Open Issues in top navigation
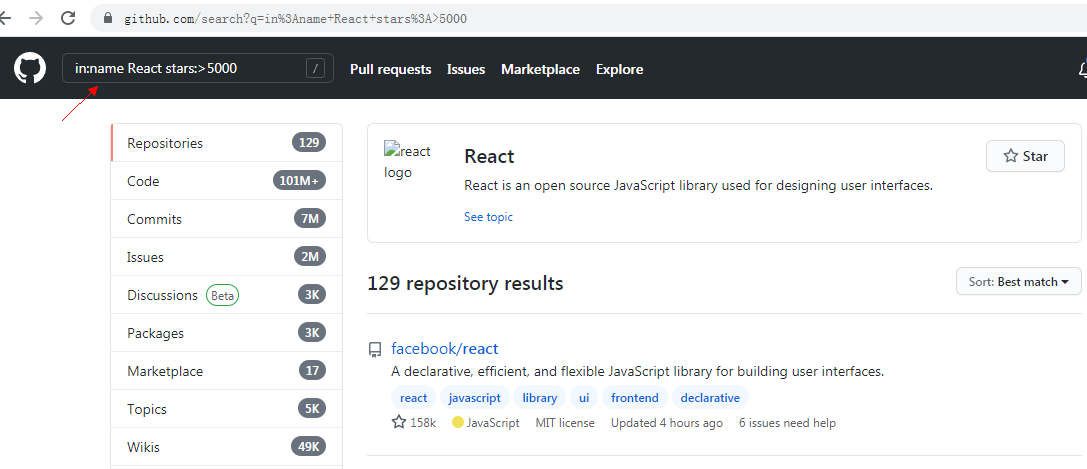1087x469 pixels. (466, 69)
